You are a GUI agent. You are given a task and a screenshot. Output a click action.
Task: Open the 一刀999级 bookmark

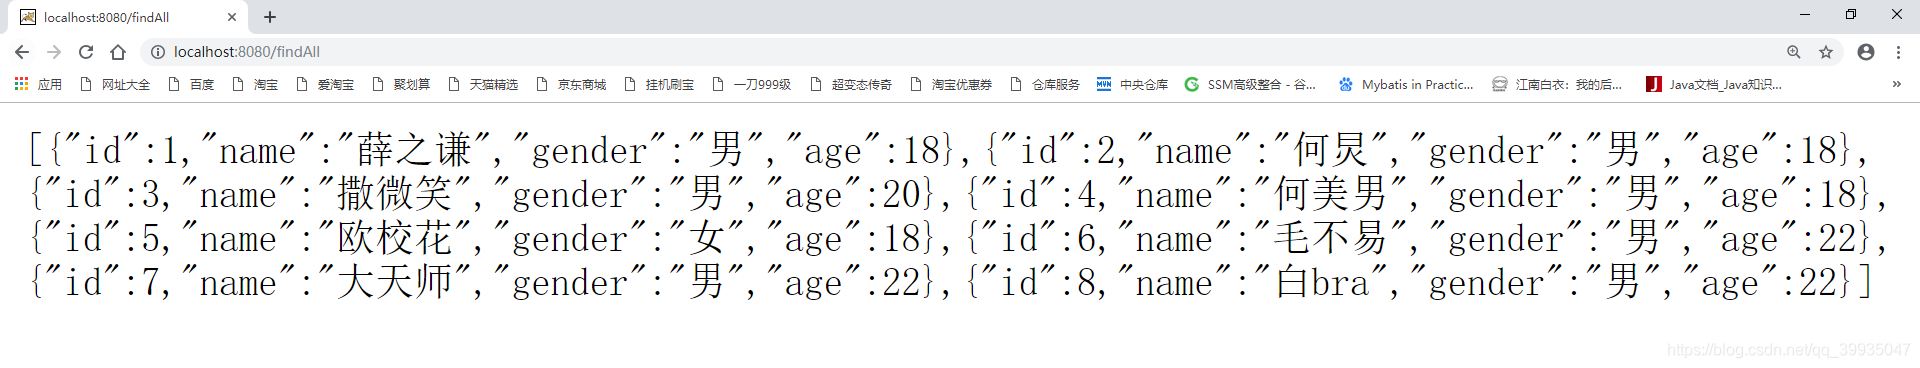pos(751,85)
